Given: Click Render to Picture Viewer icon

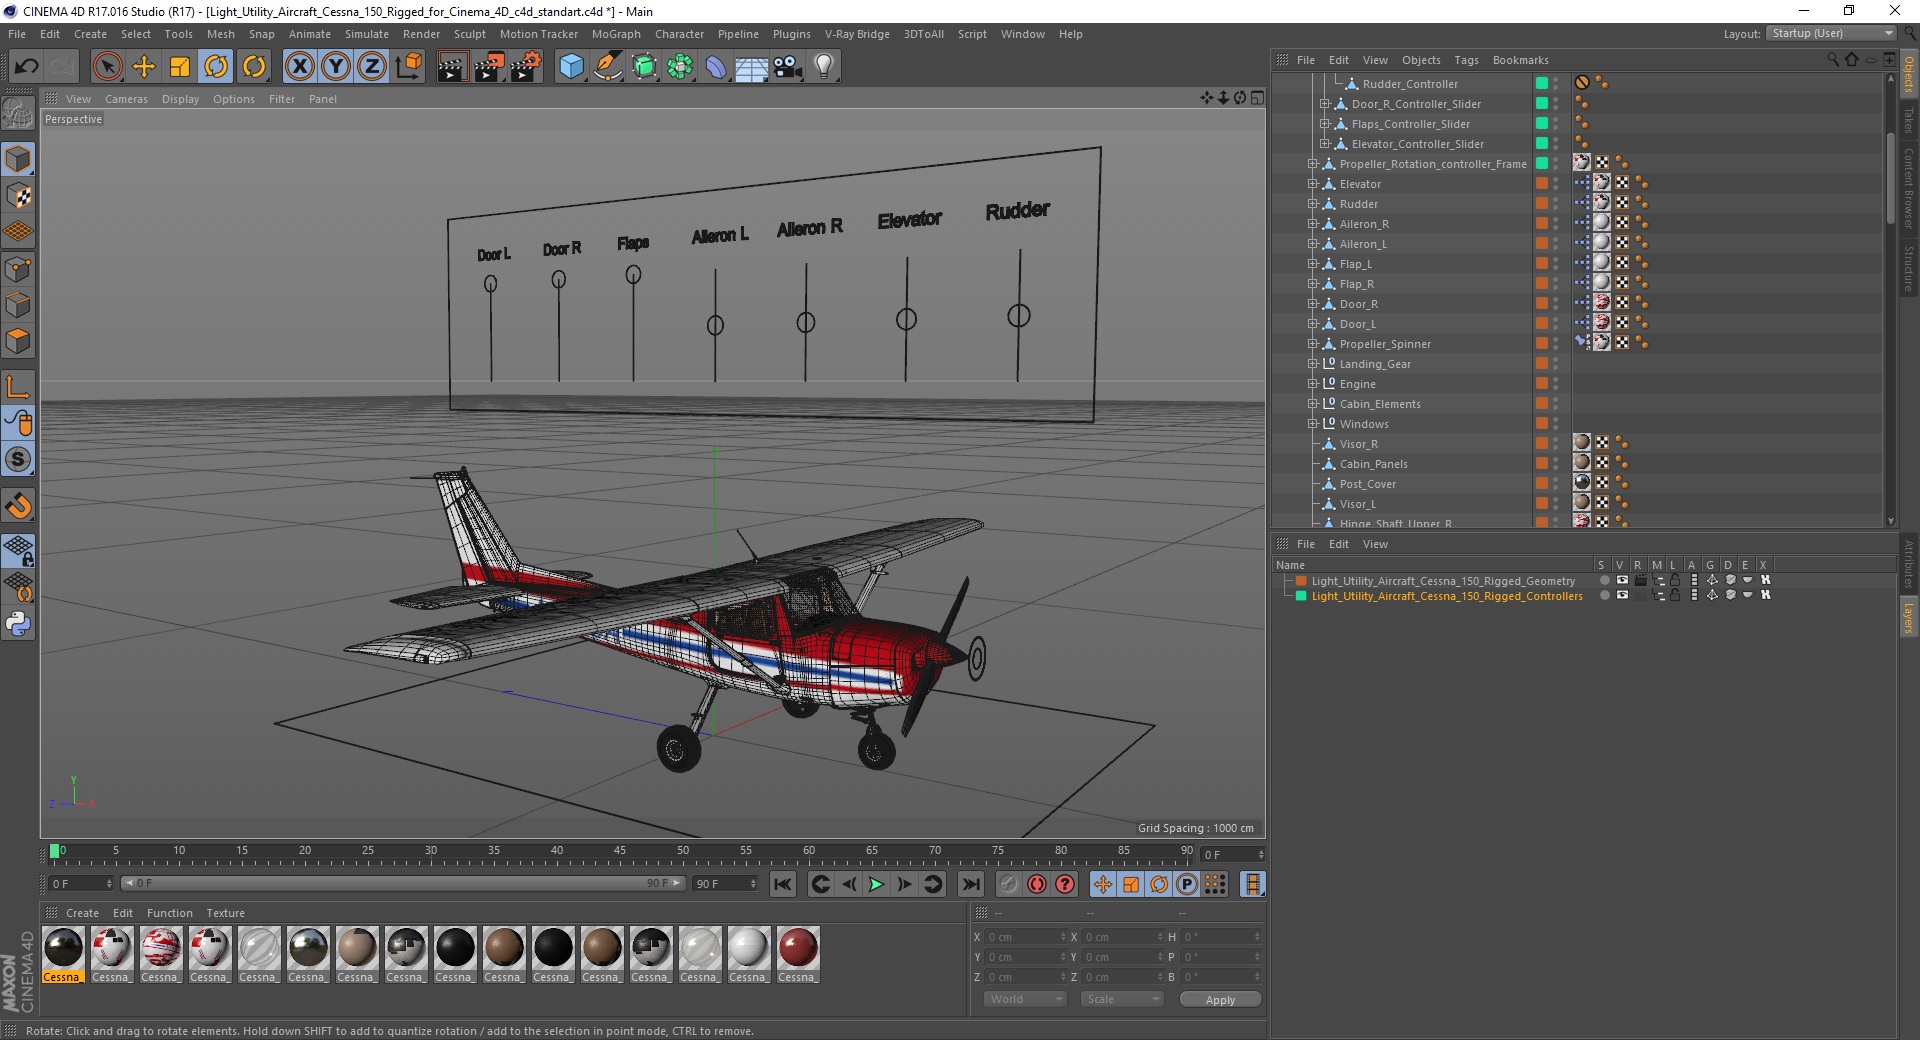Looking at the screenshot, I should click(x=489, y=67).
